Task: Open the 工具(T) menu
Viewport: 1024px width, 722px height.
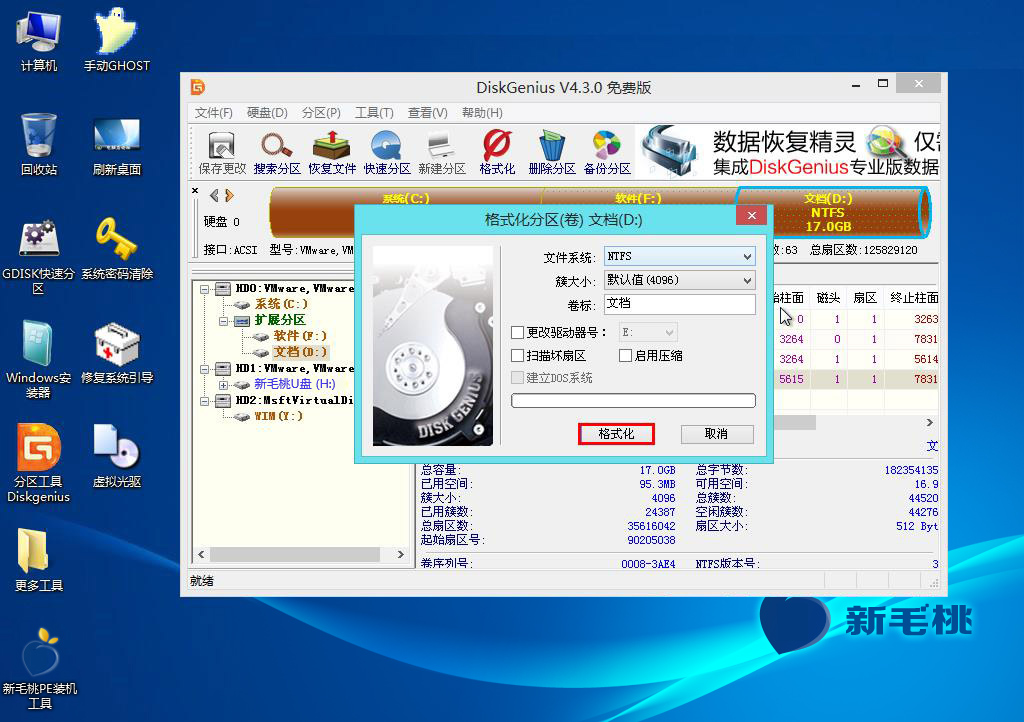Action: pyautogui.click(x=374, y=113)
